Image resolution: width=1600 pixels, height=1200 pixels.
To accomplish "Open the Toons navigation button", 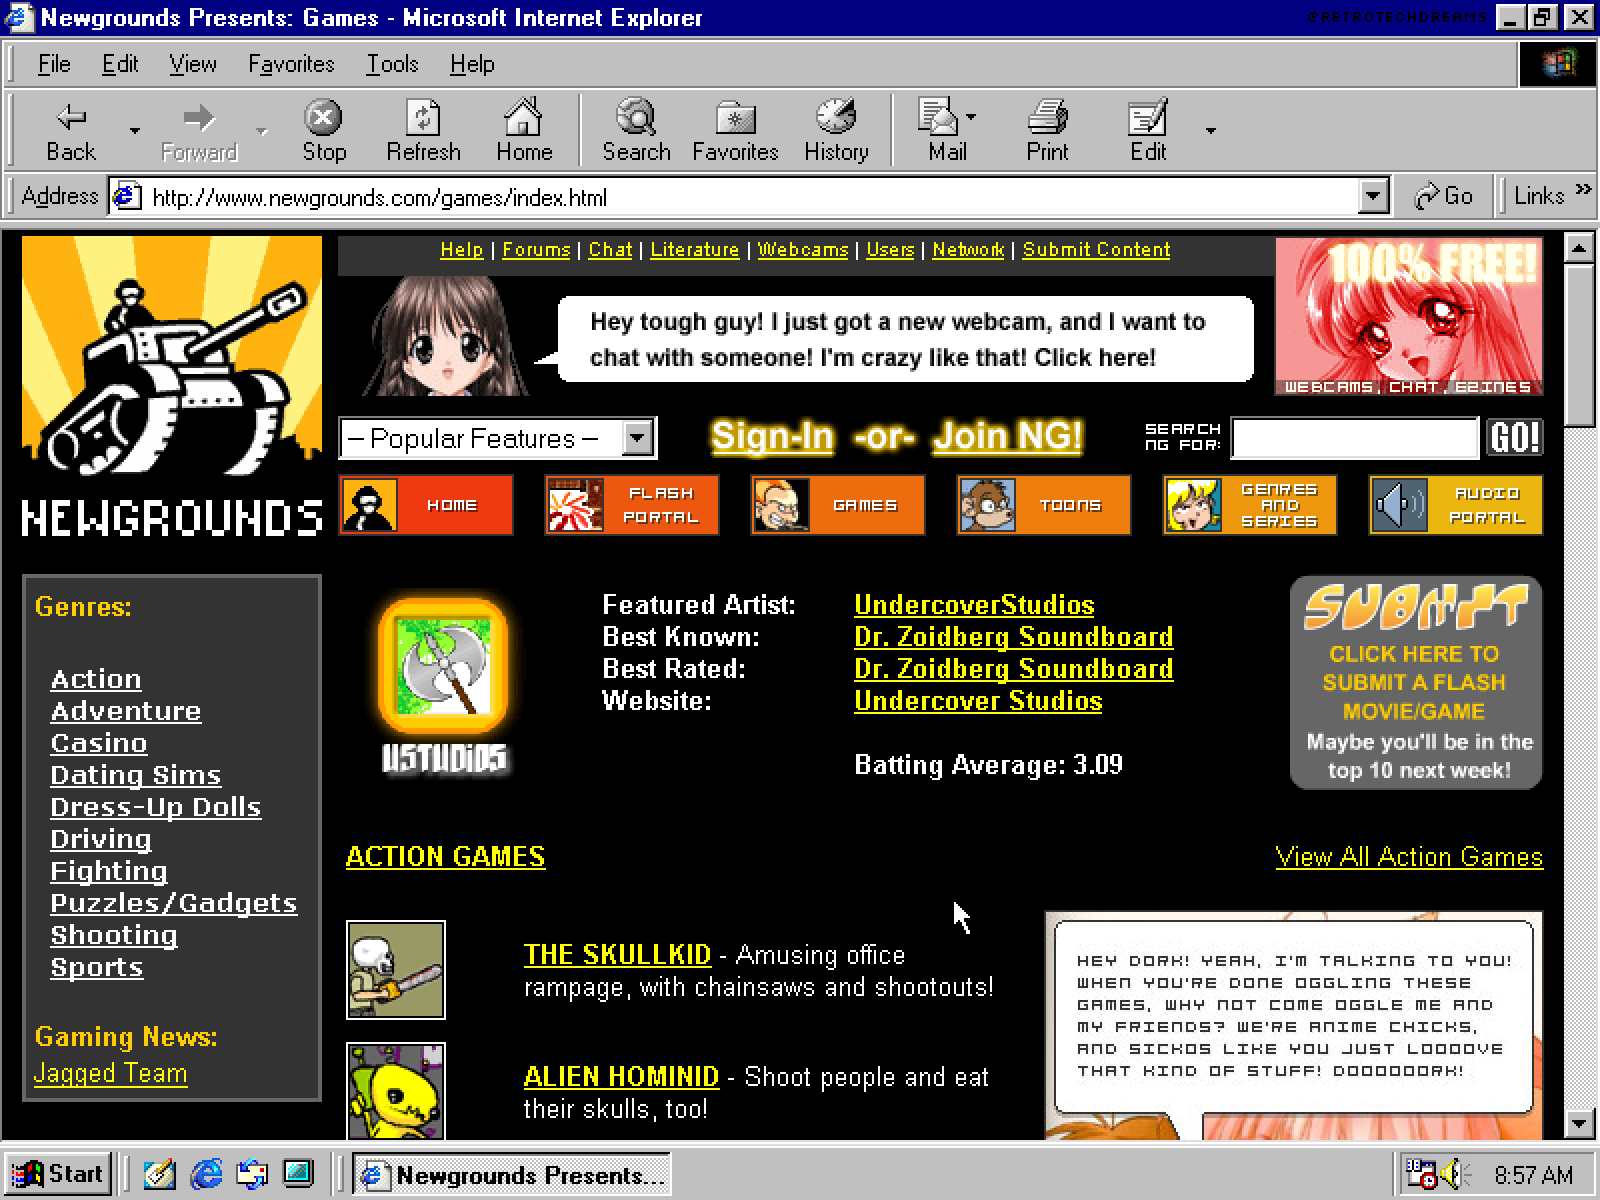I will click(1044, 505).
